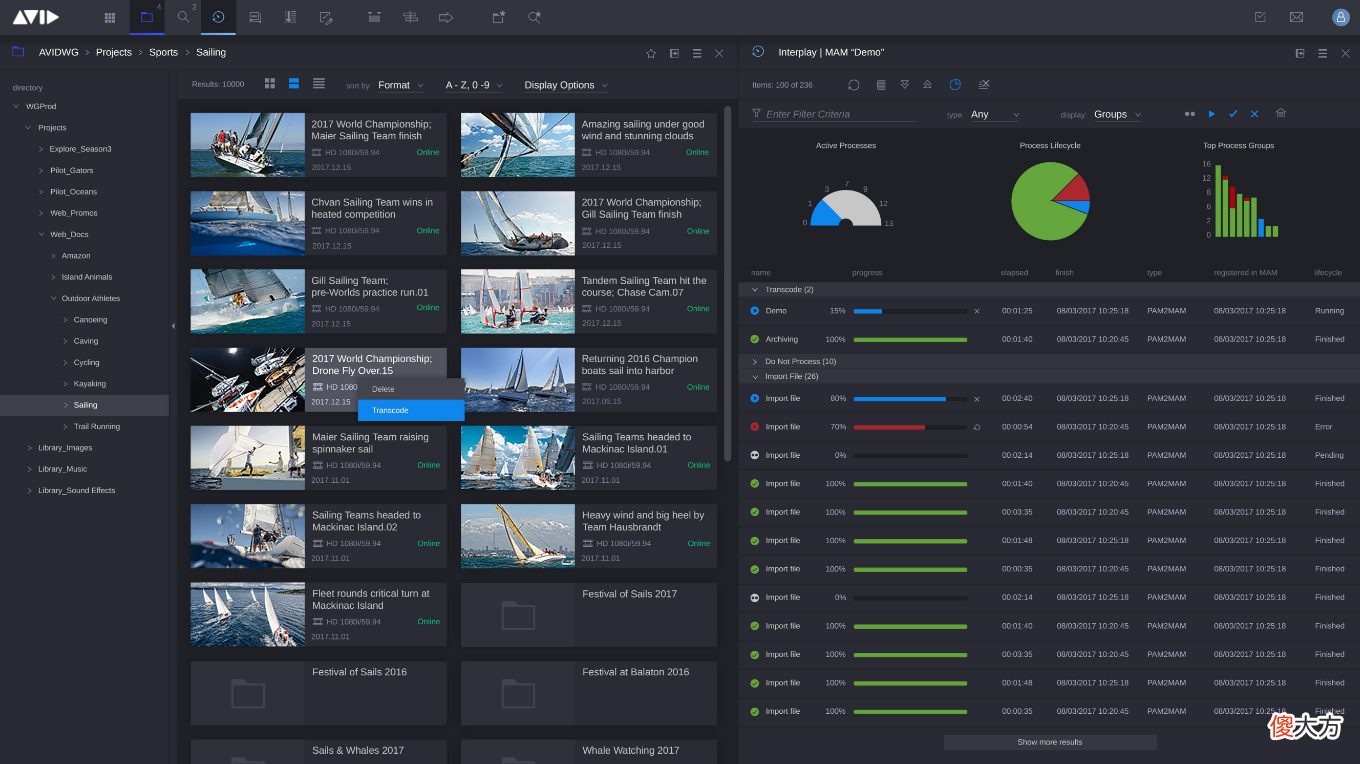1360x764 pixels.
Task: Open the chat comments icon in top bar
Action: (x=255, y=17)
